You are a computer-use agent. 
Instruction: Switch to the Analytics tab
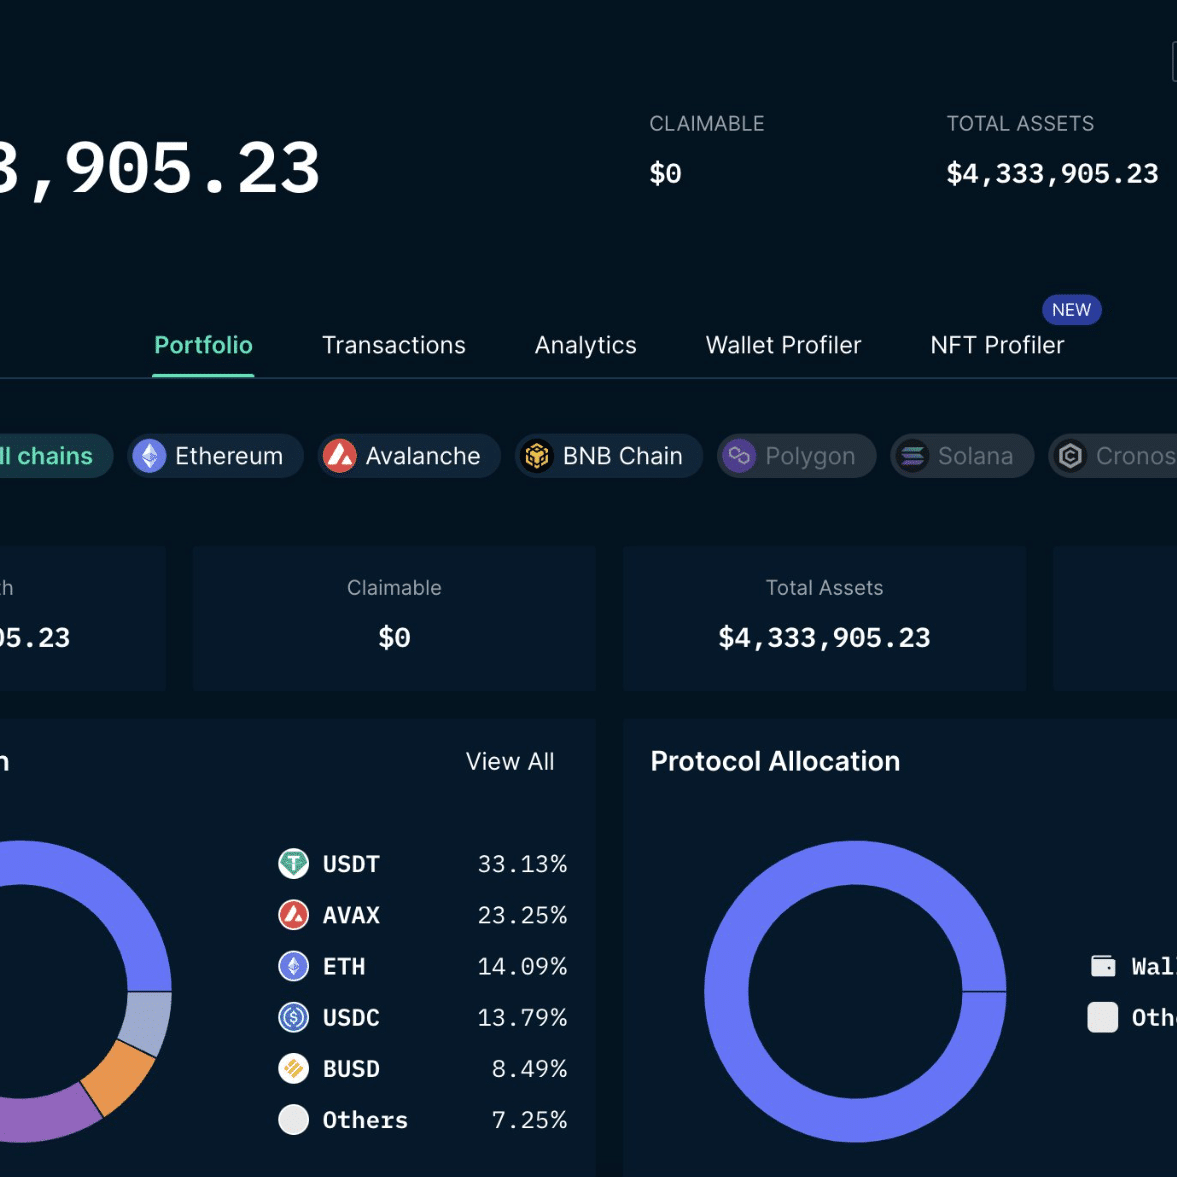pyautogui.click(x=585, y=345)
